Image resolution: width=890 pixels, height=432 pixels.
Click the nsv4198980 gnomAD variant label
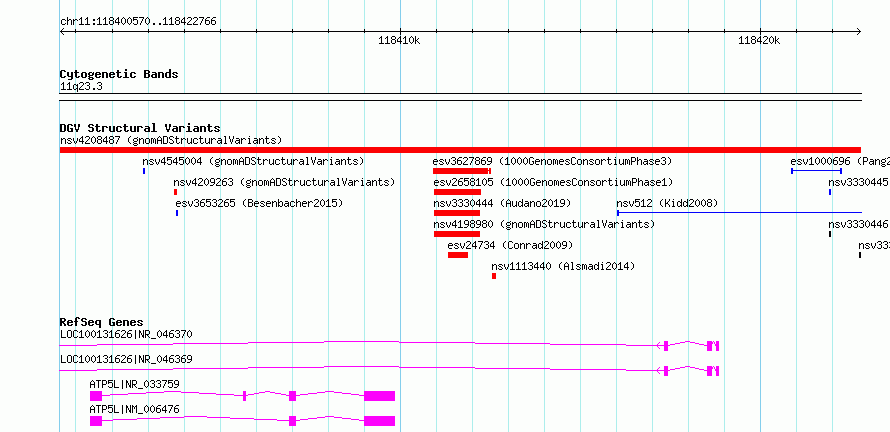pos(544,224)
